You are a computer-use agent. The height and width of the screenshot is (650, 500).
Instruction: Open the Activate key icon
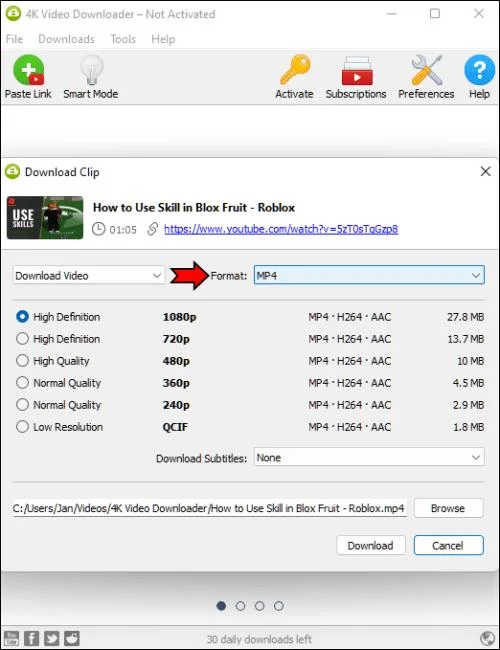[x=295, y=70]
